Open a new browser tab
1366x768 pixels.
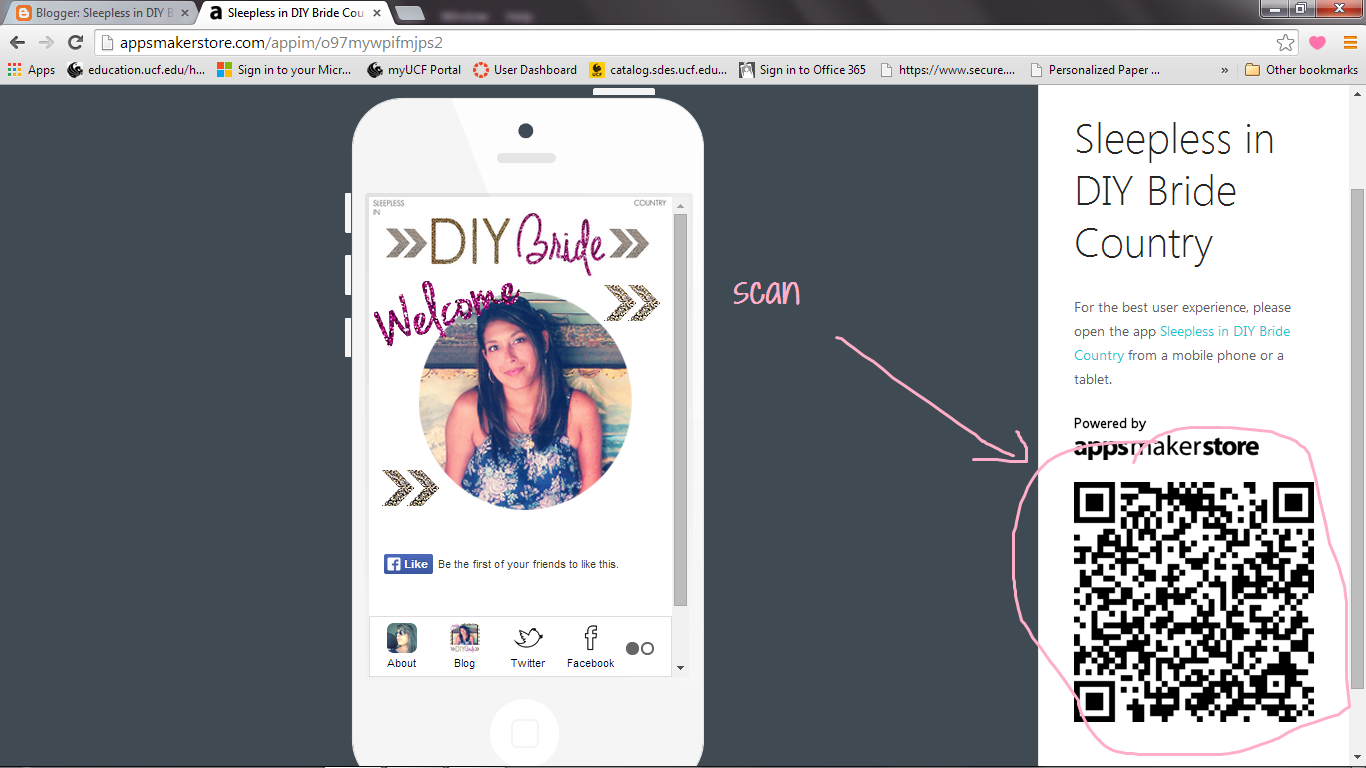tap(410, 13)
